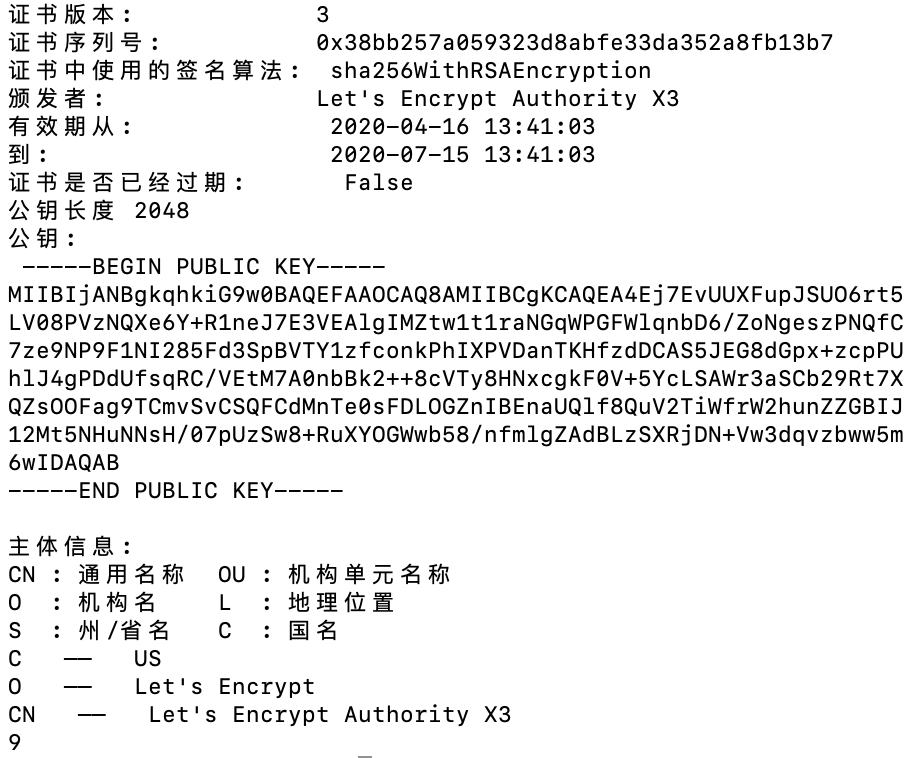
Task: Click the 主体信息 subject info heading
Action: coord(70,546)
